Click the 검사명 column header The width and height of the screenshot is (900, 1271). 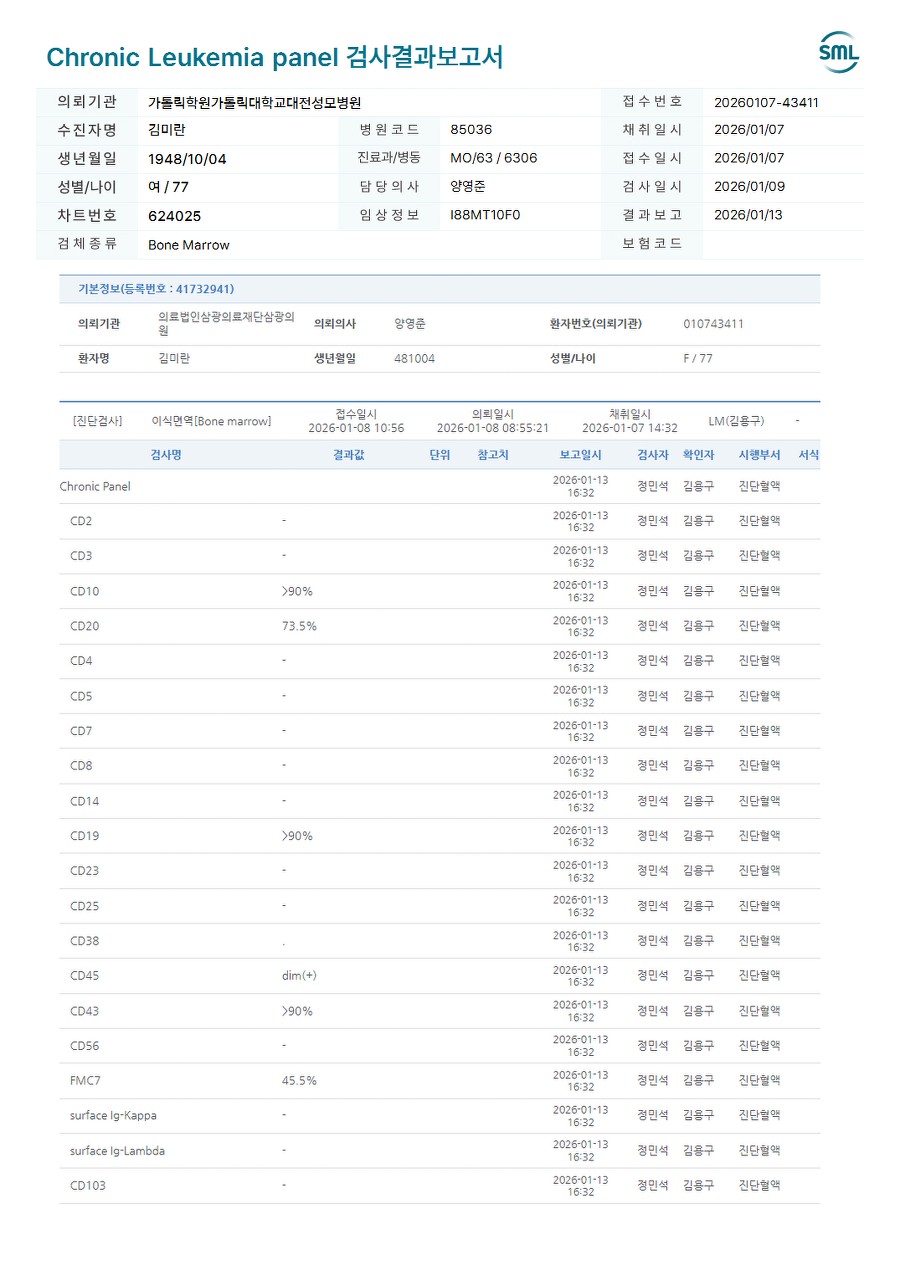point(166,455)
